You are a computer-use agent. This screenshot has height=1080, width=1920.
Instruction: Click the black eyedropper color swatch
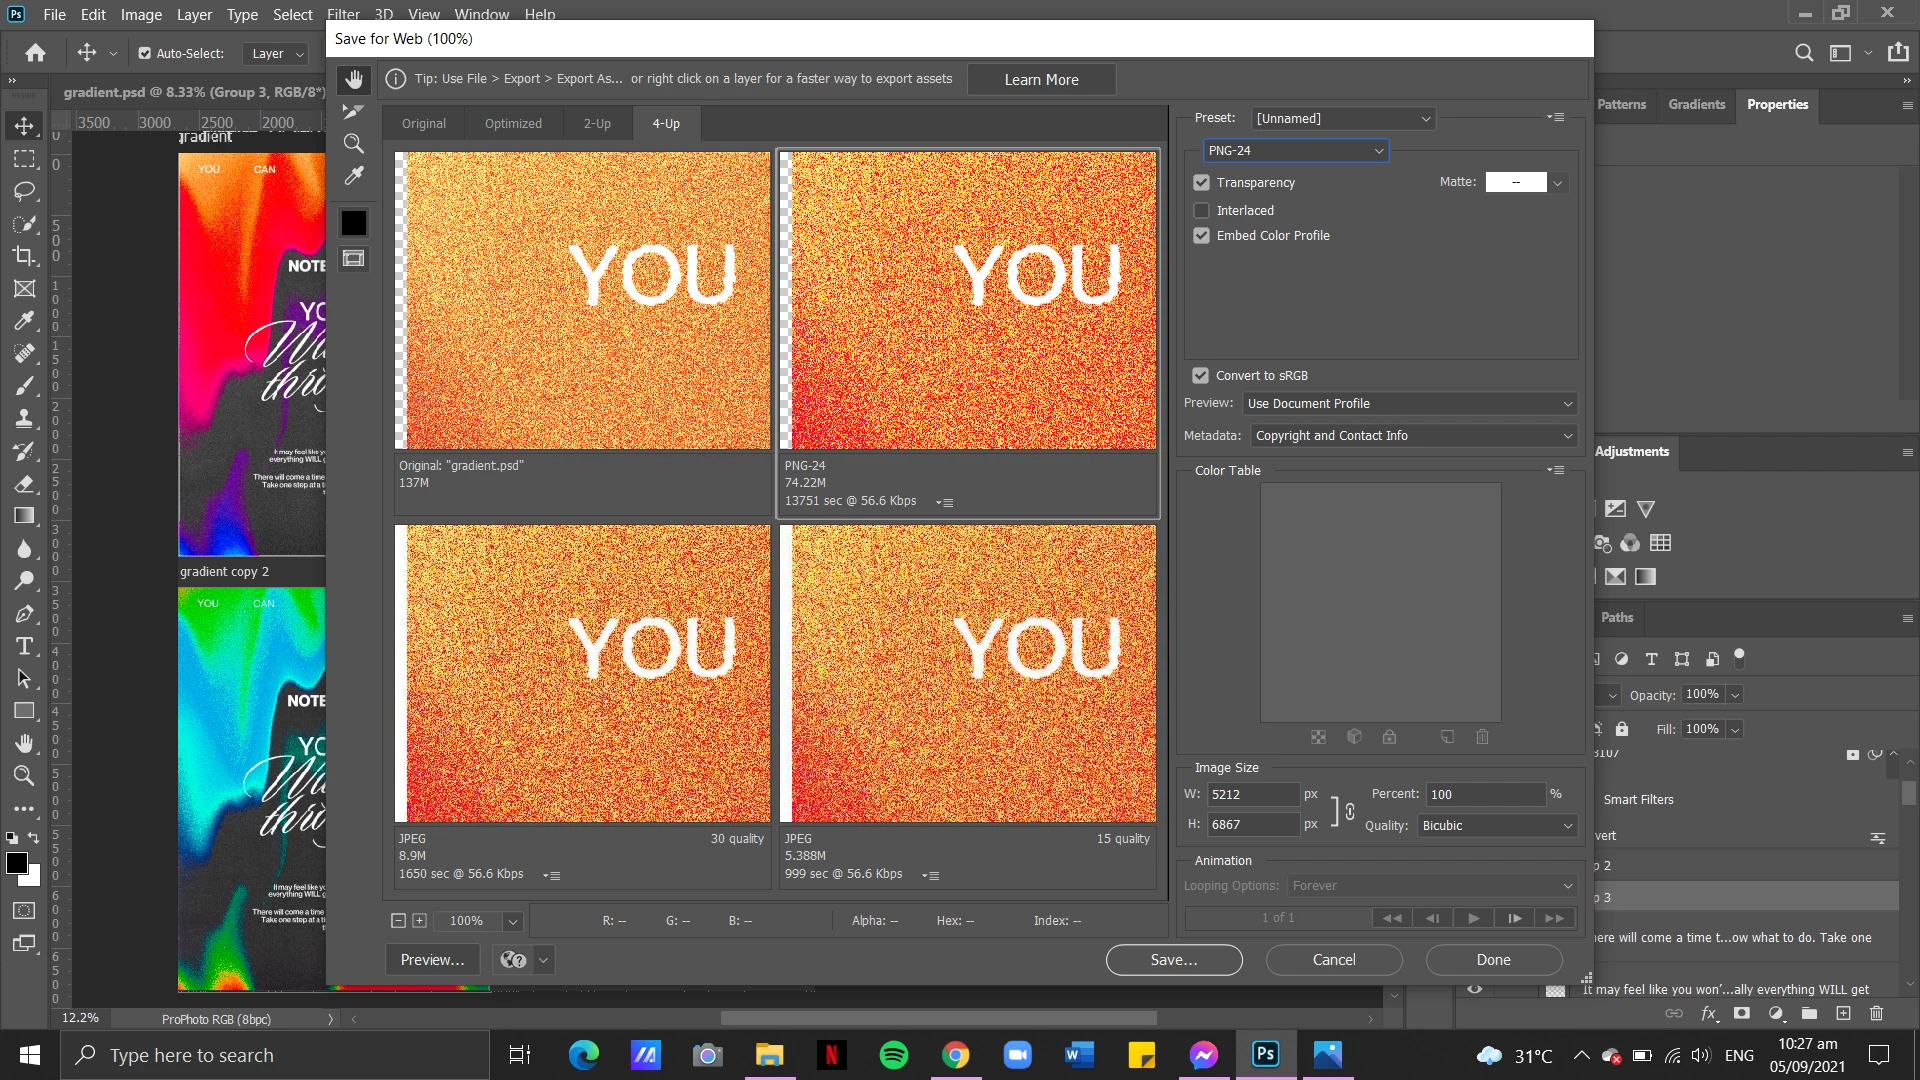(x=354, y=223)
